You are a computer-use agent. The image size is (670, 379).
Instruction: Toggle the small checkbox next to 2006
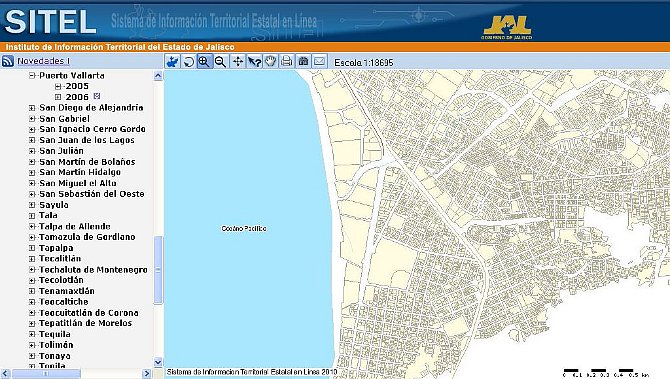click(x=97, y=96)
